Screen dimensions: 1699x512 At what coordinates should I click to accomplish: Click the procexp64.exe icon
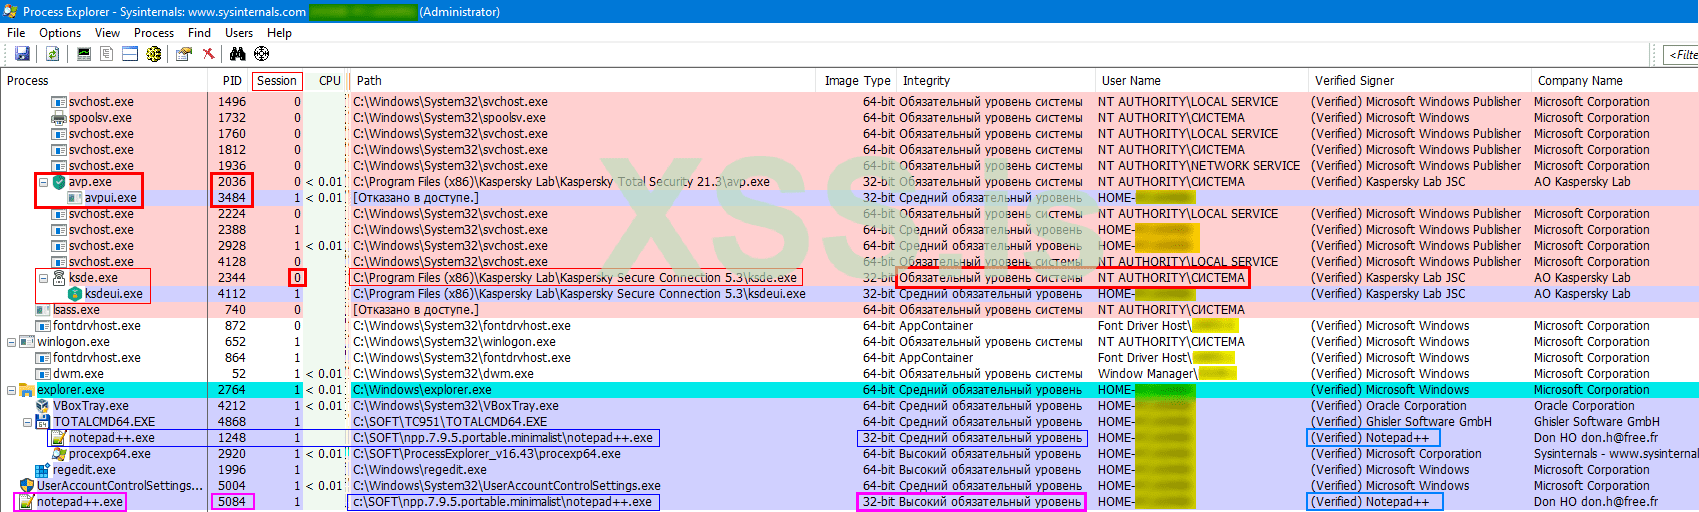[x=59, y=454]
